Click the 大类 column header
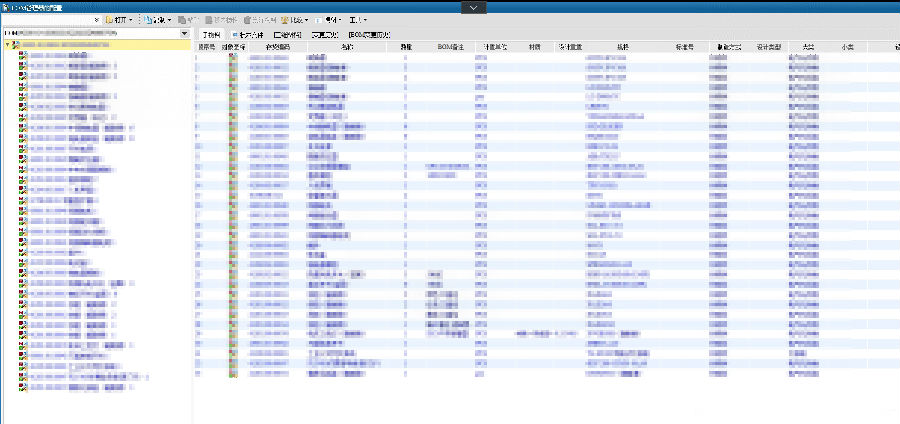Image resolution: width=900 pixels, height=424 pixels. point(808,47)
